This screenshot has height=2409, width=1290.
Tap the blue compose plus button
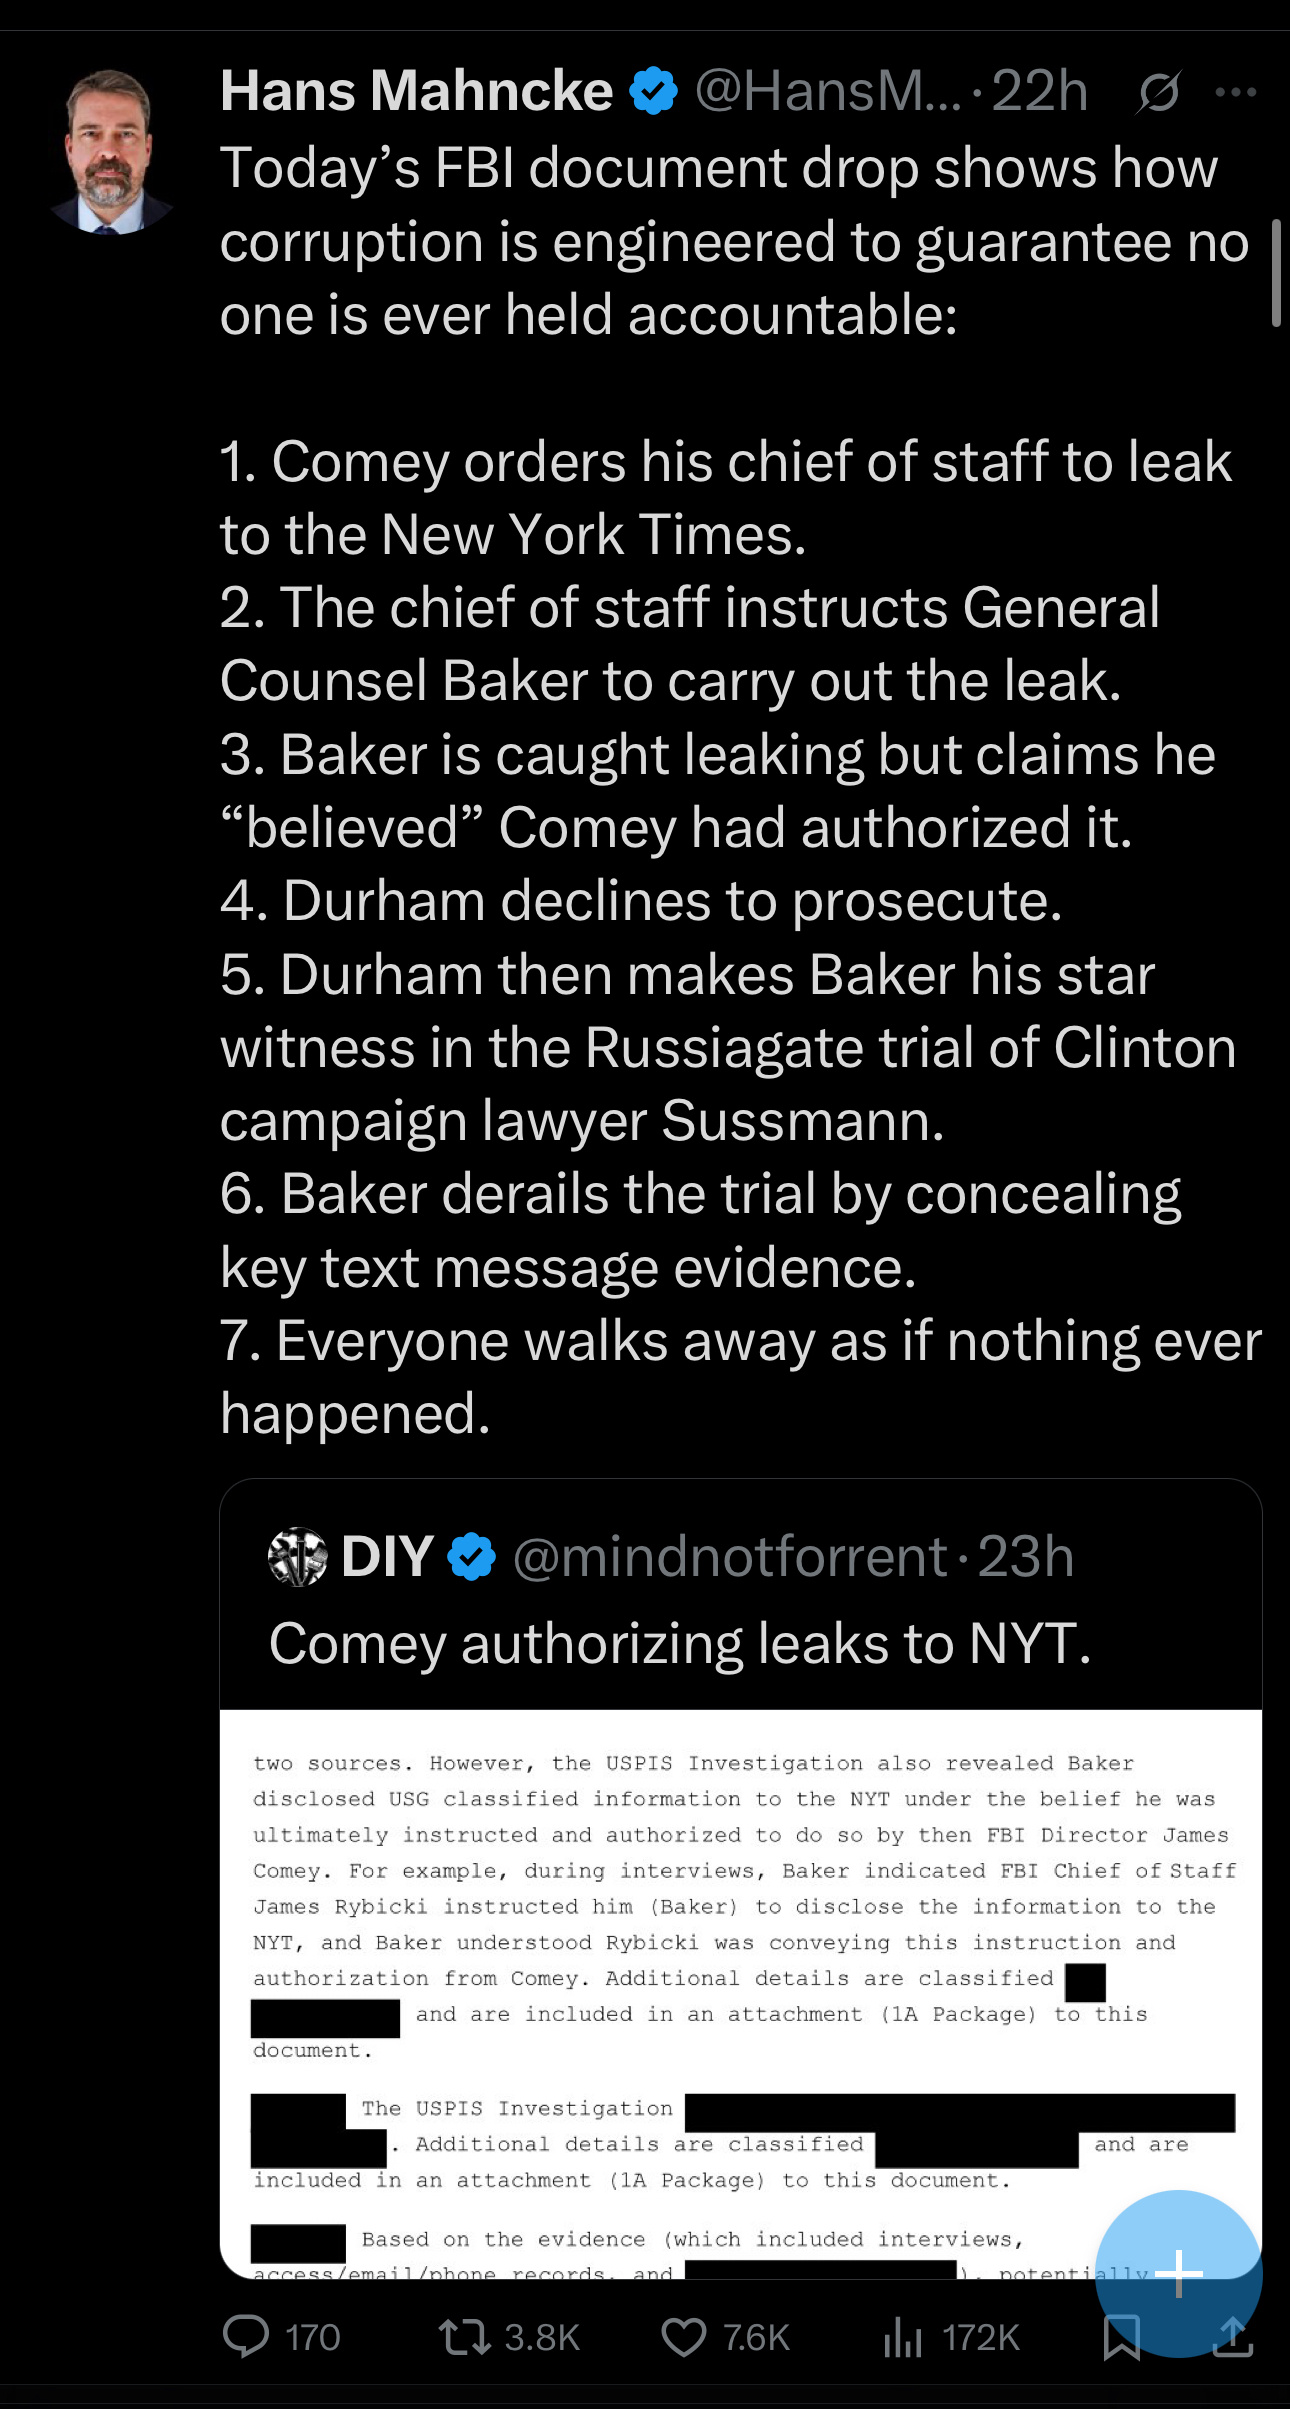click(x=1179, y=2273)
